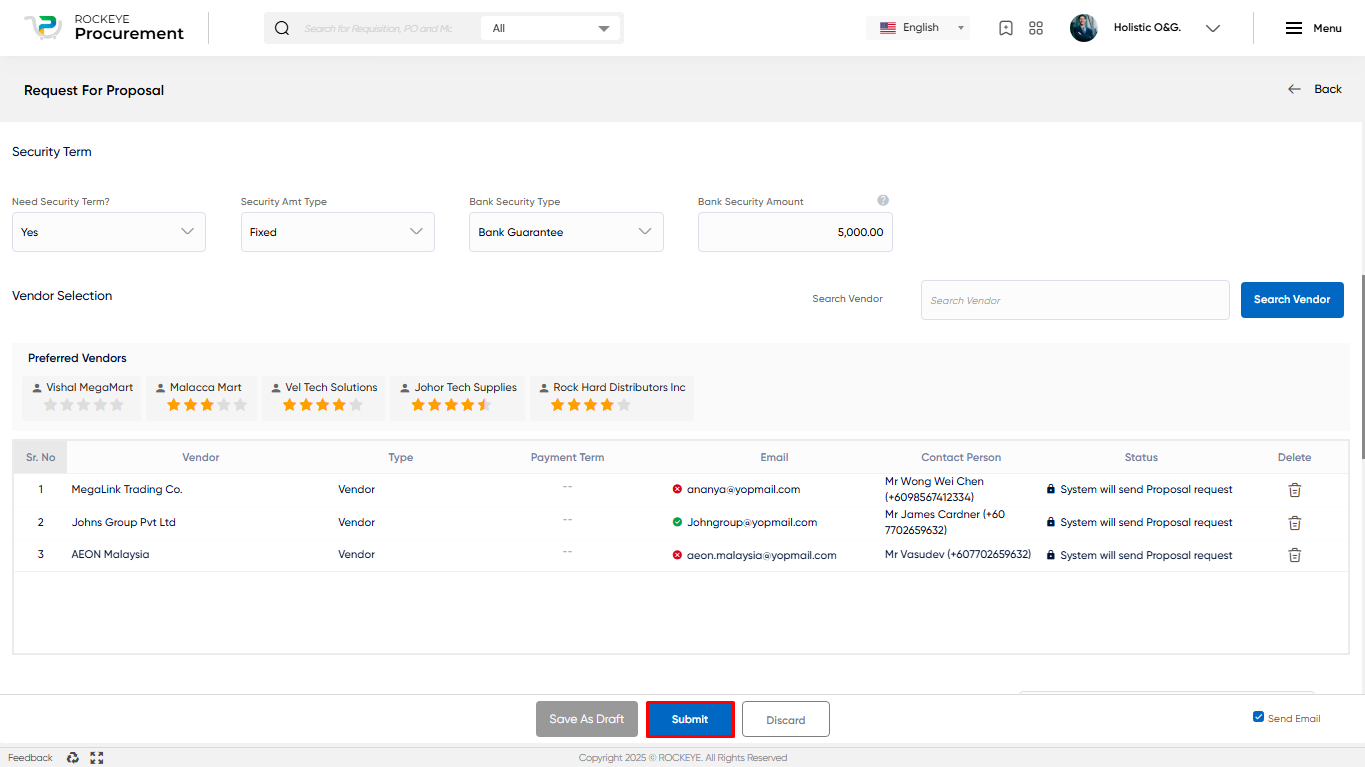Click the global search input box

pyautogui.click(x=378, y=28)
